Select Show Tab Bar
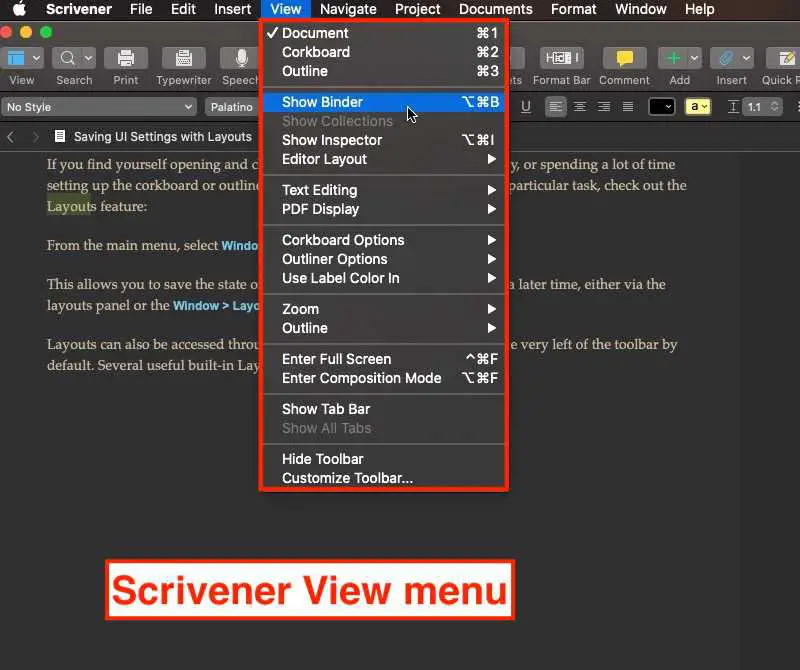Viewport: 800px width, 670px height. [x=383, y=409]
